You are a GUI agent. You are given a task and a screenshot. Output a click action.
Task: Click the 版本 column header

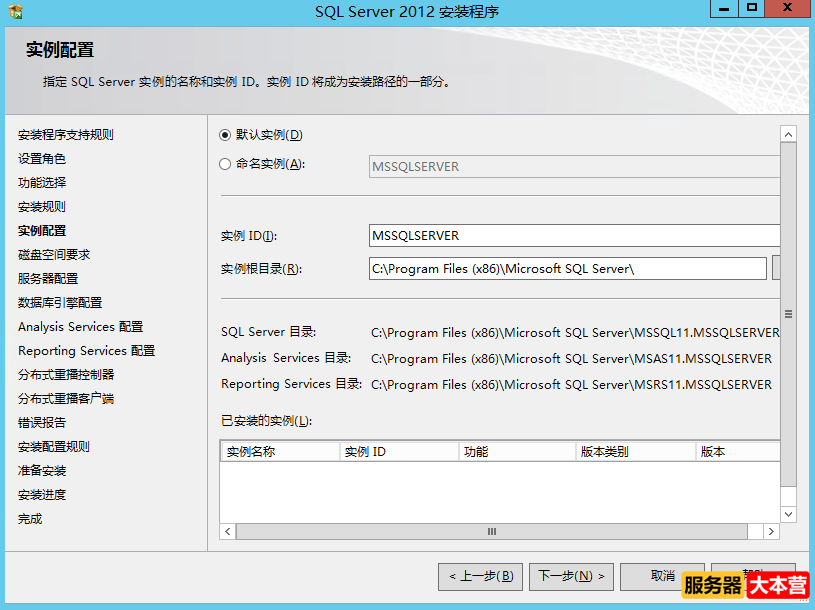[738, 452]
